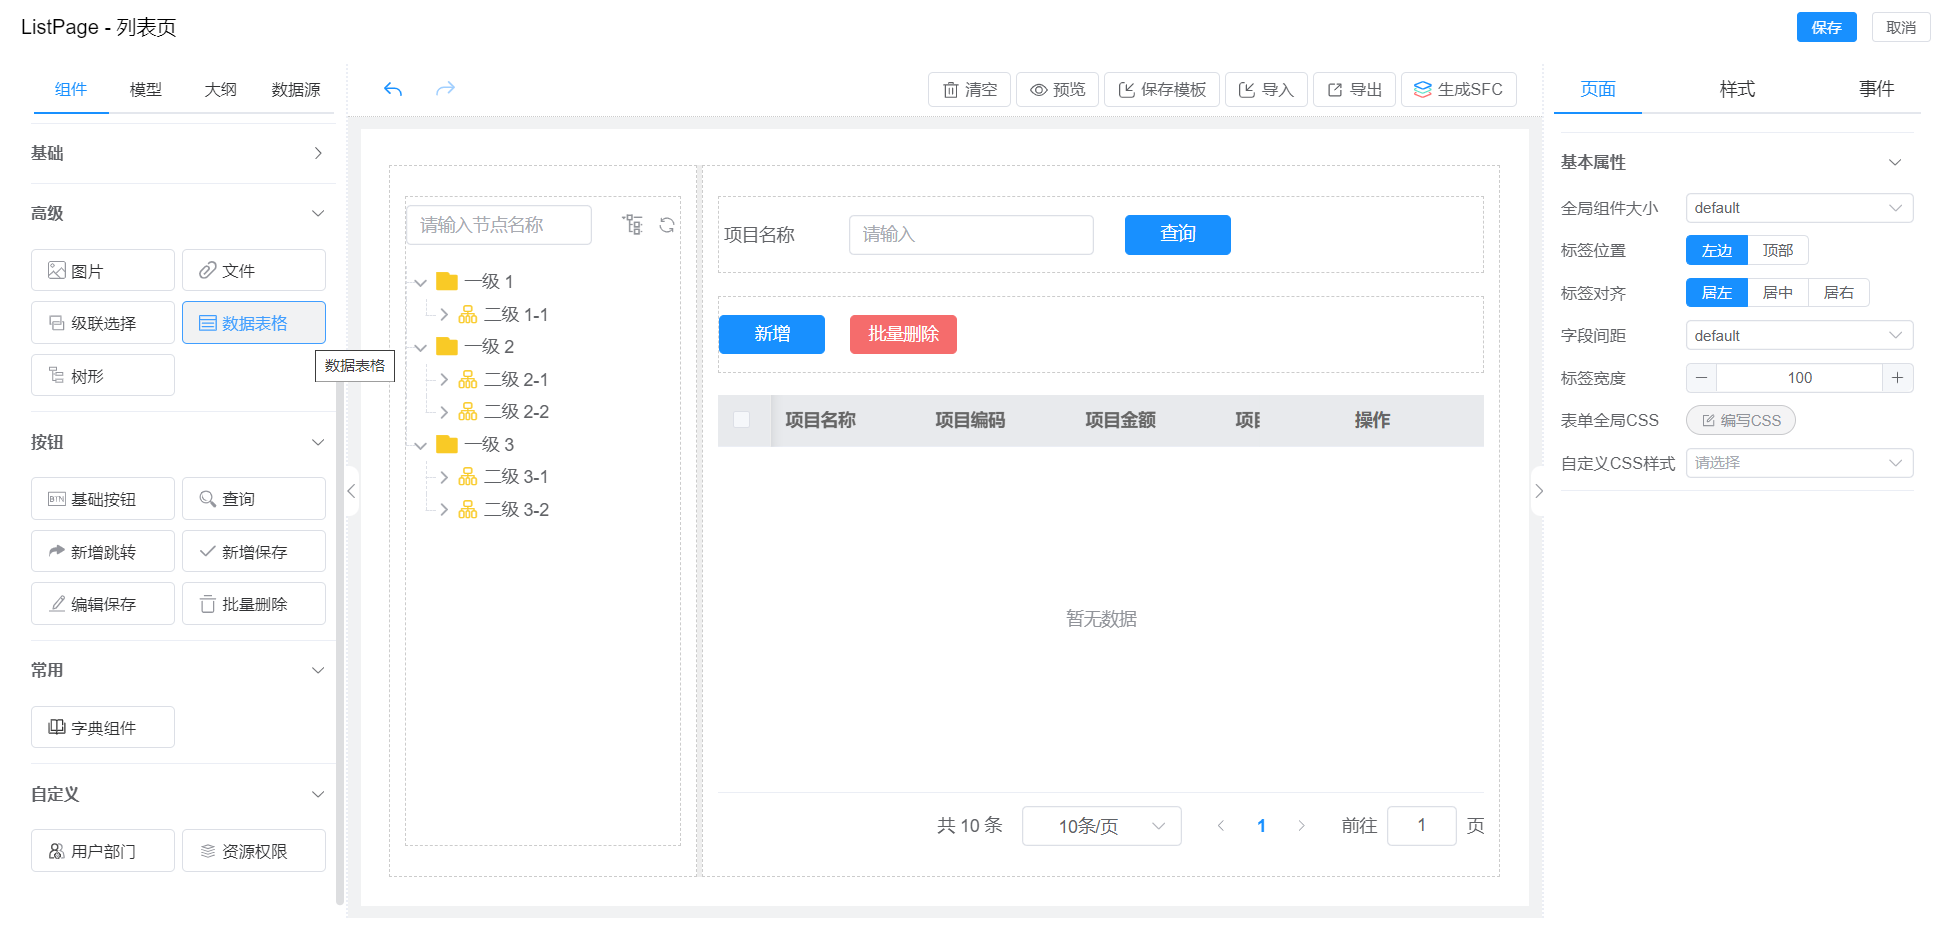Open the 字段间距 dropdown
Screen dimensions: 1943x935
click(x=1800, y=335)
